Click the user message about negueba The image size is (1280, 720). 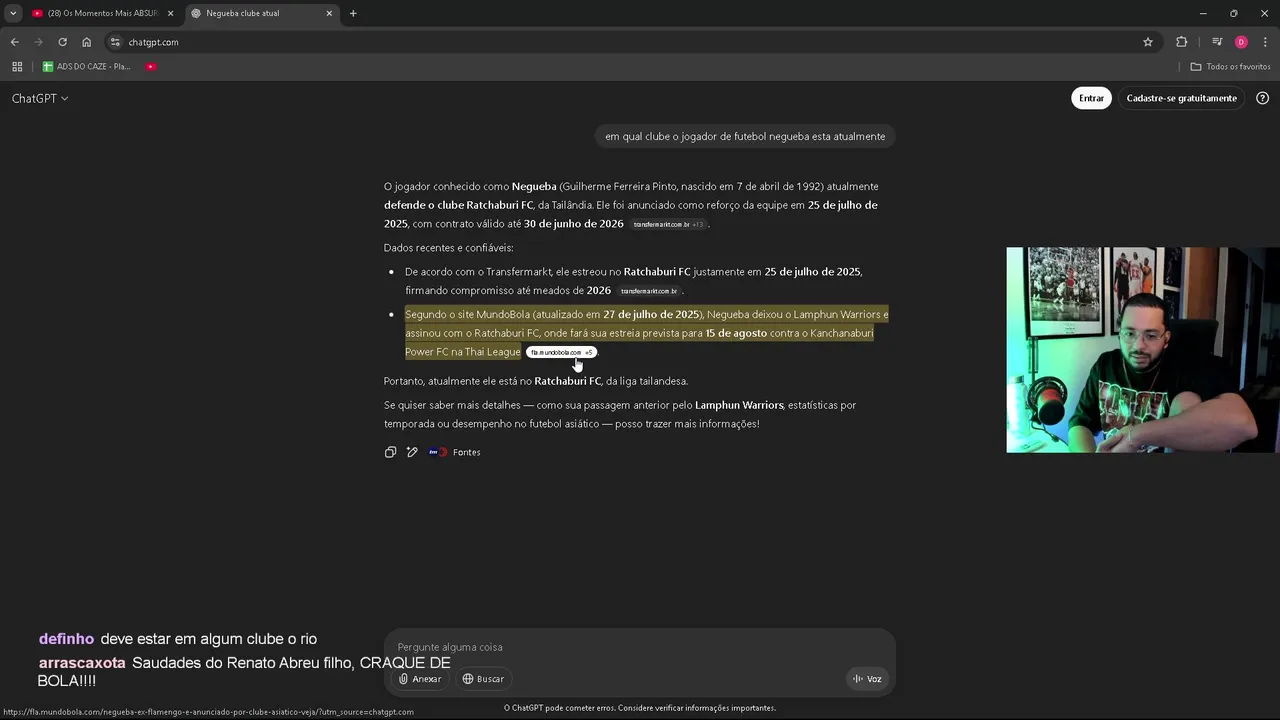point(745,136)
